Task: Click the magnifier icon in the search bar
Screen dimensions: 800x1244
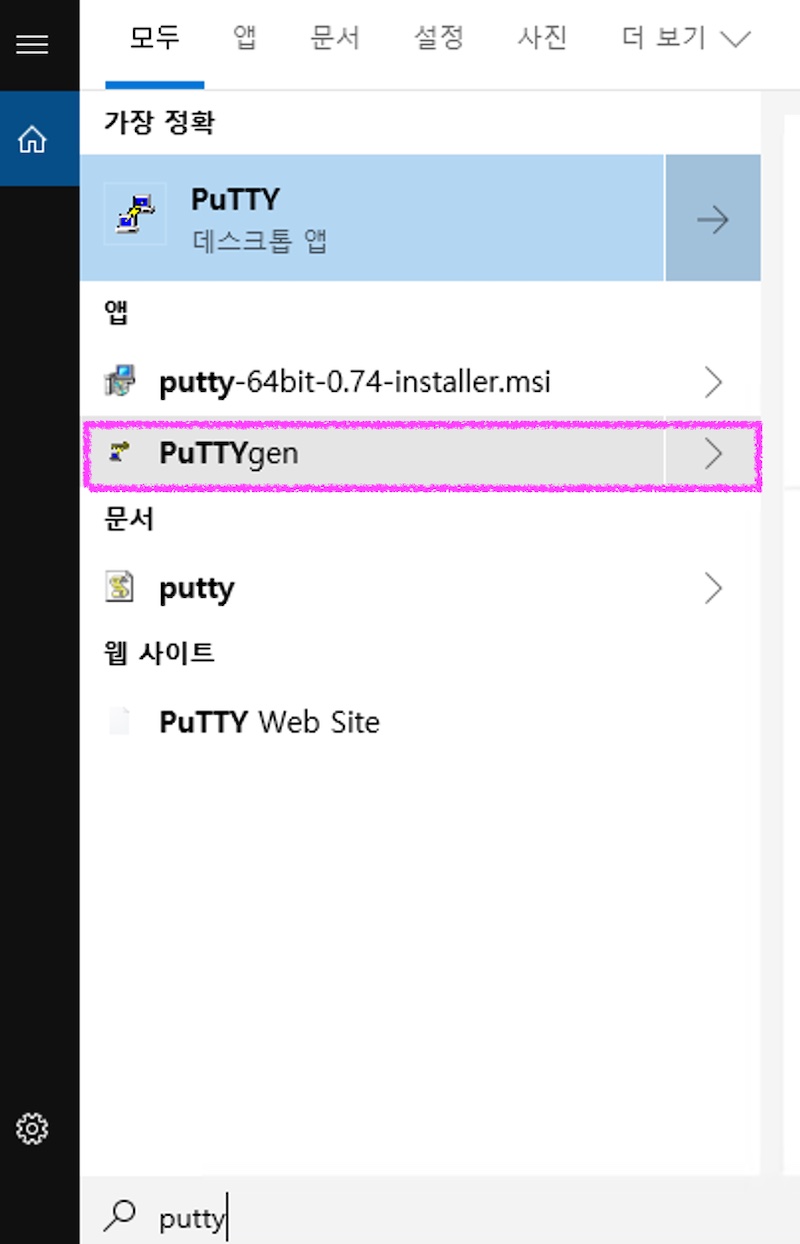Action: click(121, 1215)
